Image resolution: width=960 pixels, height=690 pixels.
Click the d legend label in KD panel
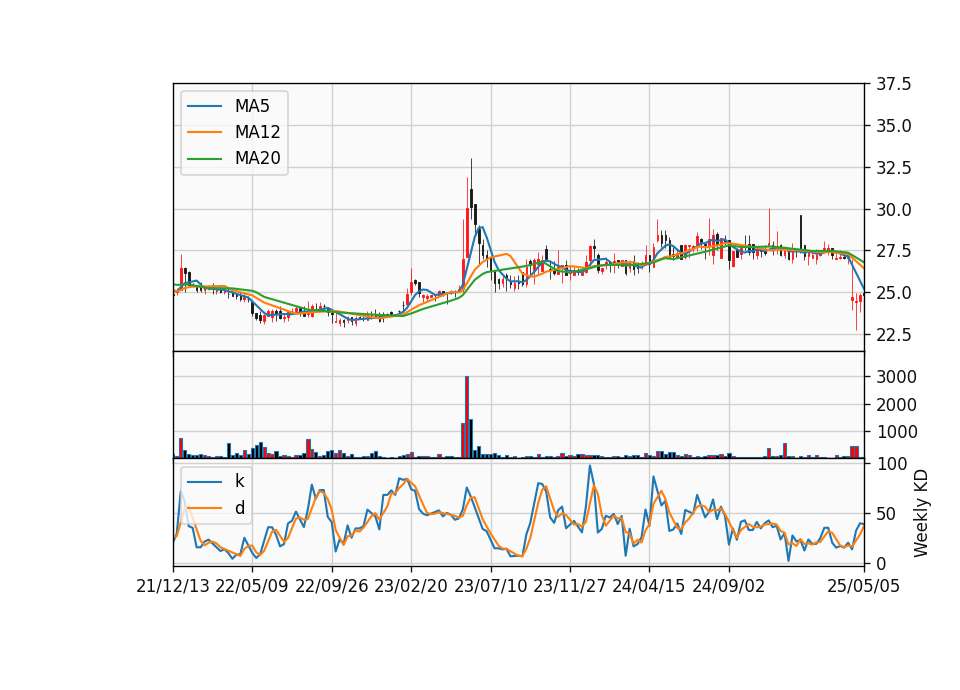click(x=239, y=508)
